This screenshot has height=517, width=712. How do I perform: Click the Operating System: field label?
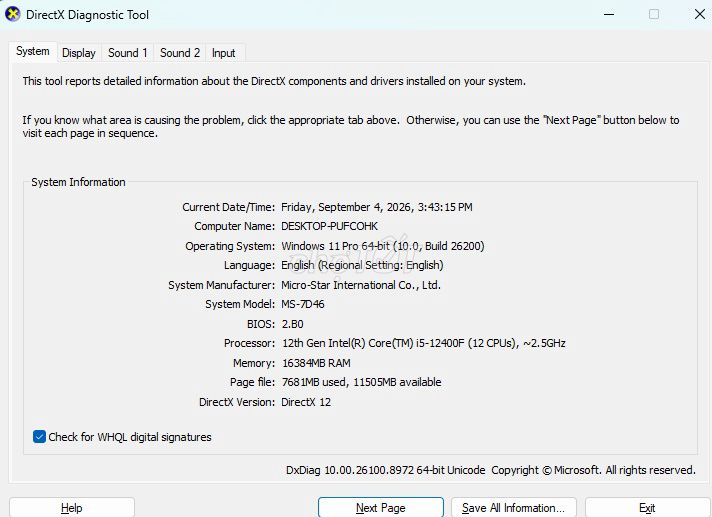(x=230, y=246)
